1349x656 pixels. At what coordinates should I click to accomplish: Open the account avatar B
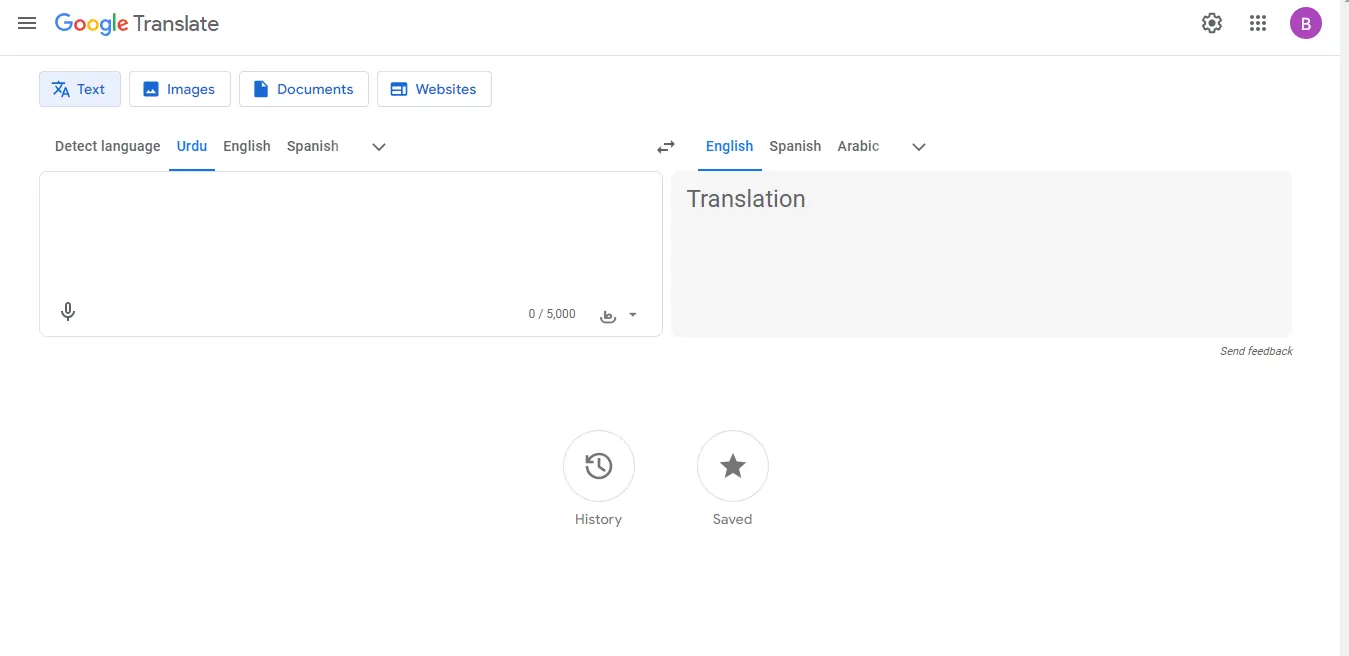point(1306,23)
